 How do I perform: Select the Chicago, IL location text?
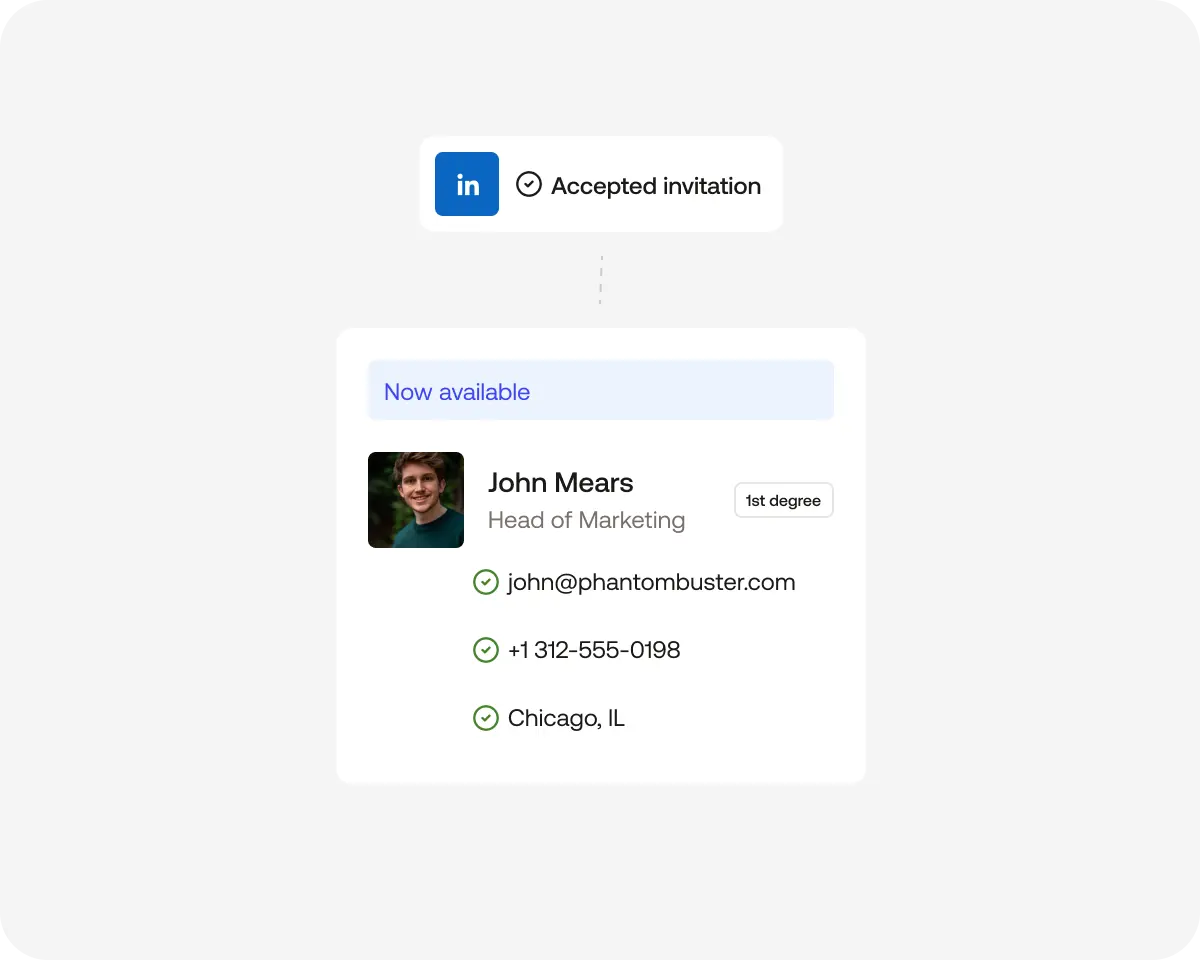(566, 718)
